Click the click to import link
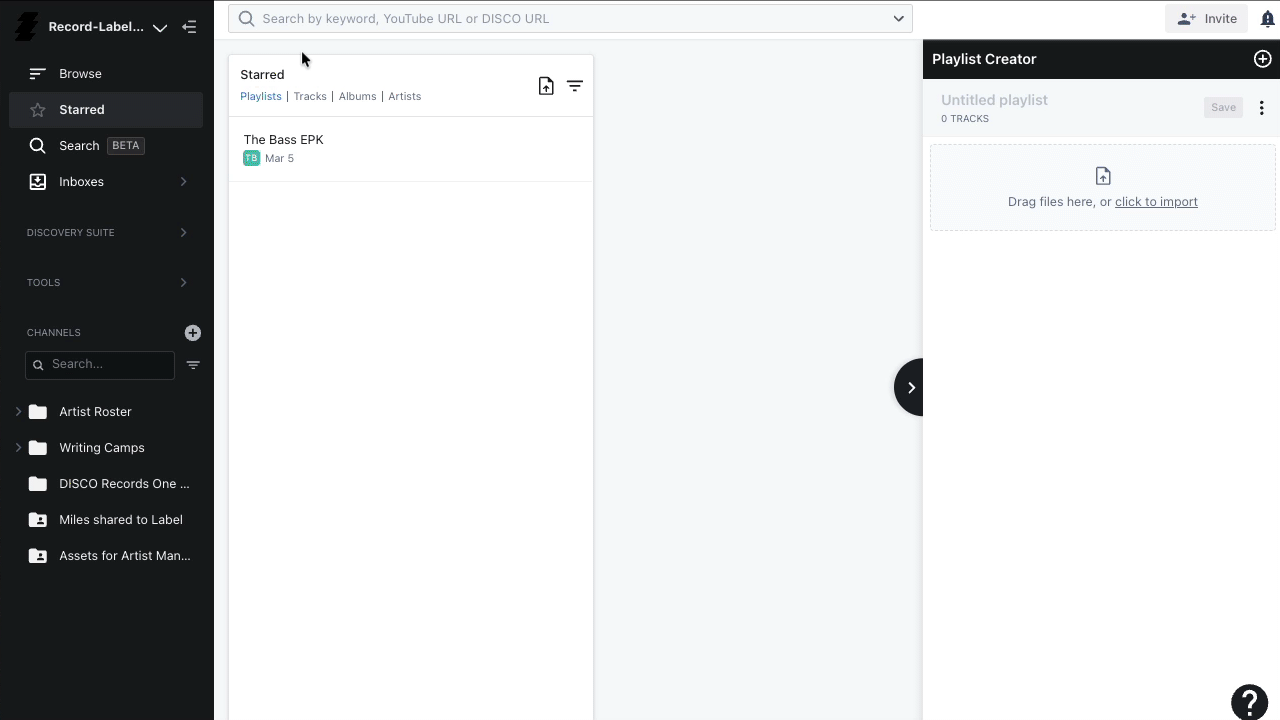 (x=1156, y=201)
